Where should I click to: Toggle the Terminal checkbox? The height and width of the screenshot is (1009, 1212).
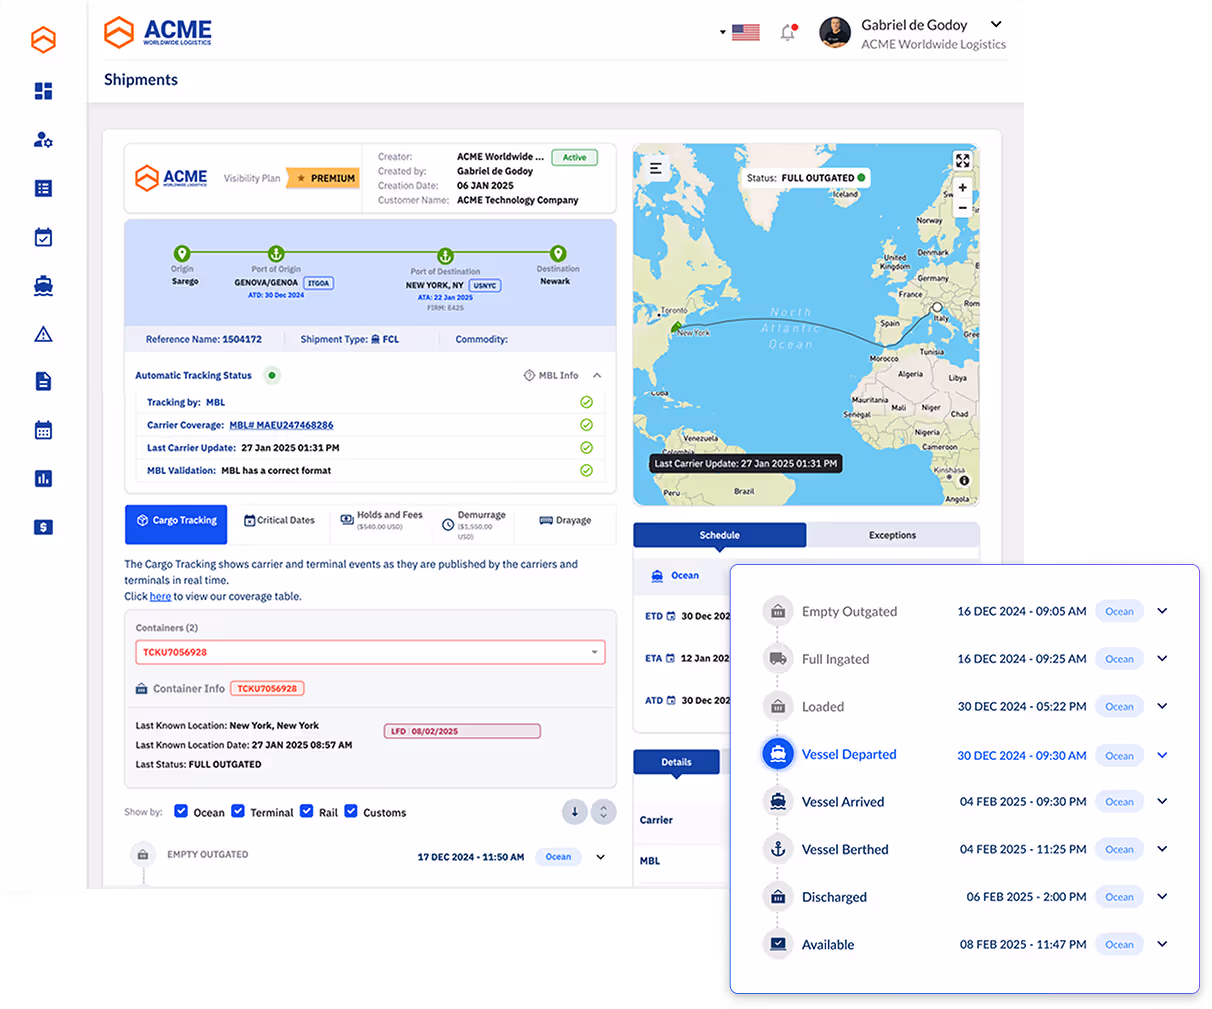point(238,811)
